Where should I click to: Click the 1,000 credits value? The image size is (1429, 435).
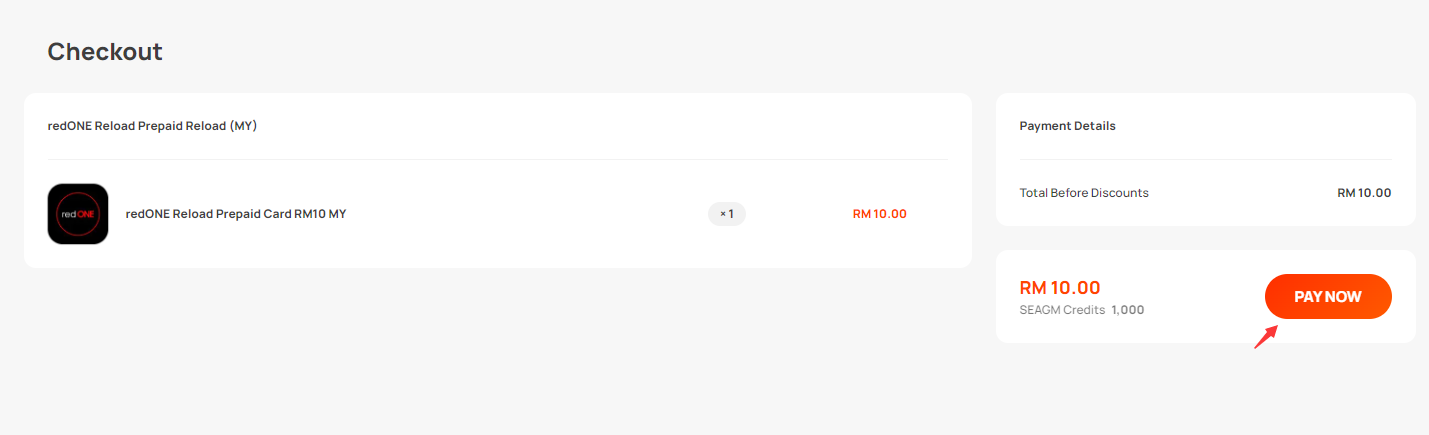pos(1128,310)
